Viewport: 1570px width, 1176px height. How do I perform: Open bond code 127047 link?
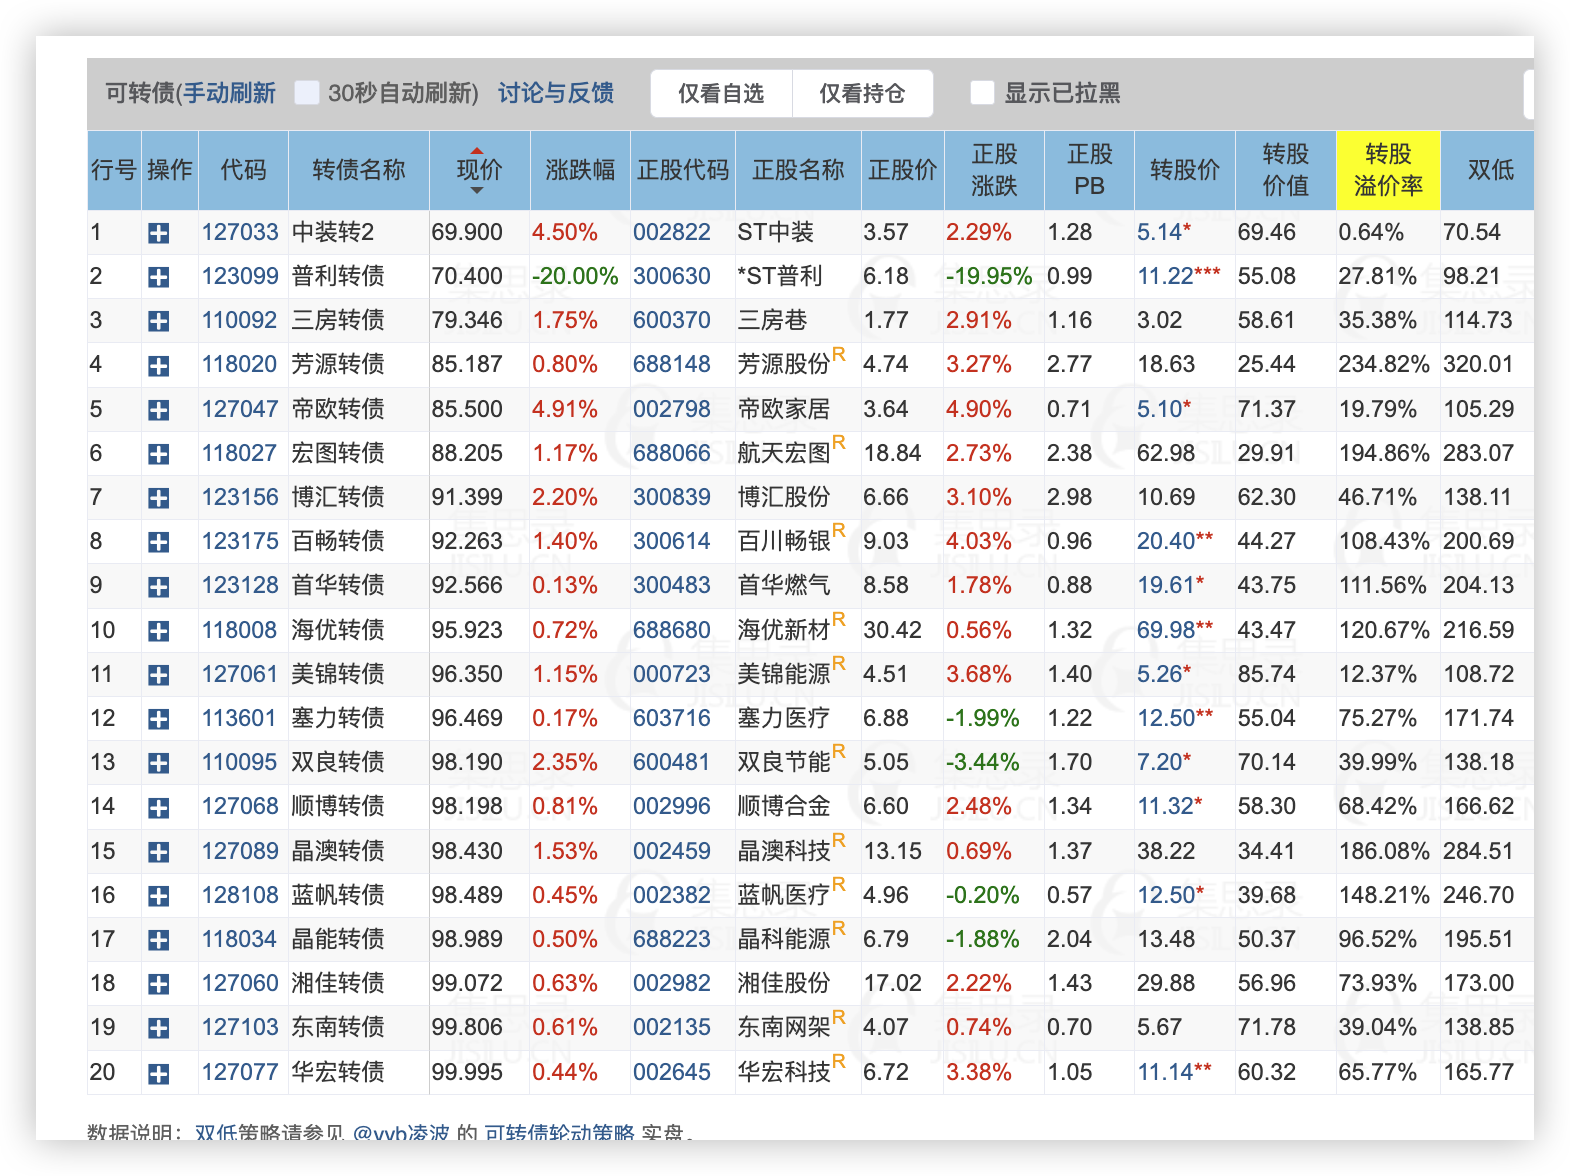(x=240, y=409)
